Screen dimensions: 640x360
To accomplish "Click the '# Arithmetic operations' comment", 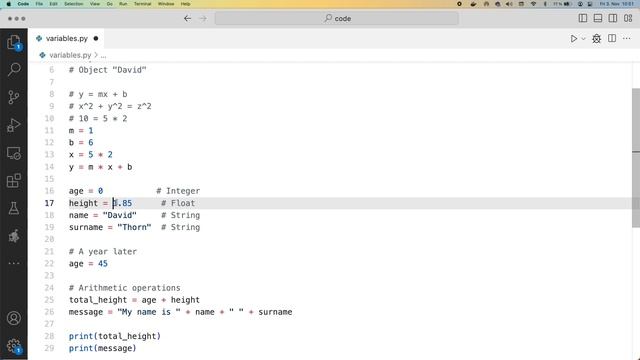I will 124,288.
